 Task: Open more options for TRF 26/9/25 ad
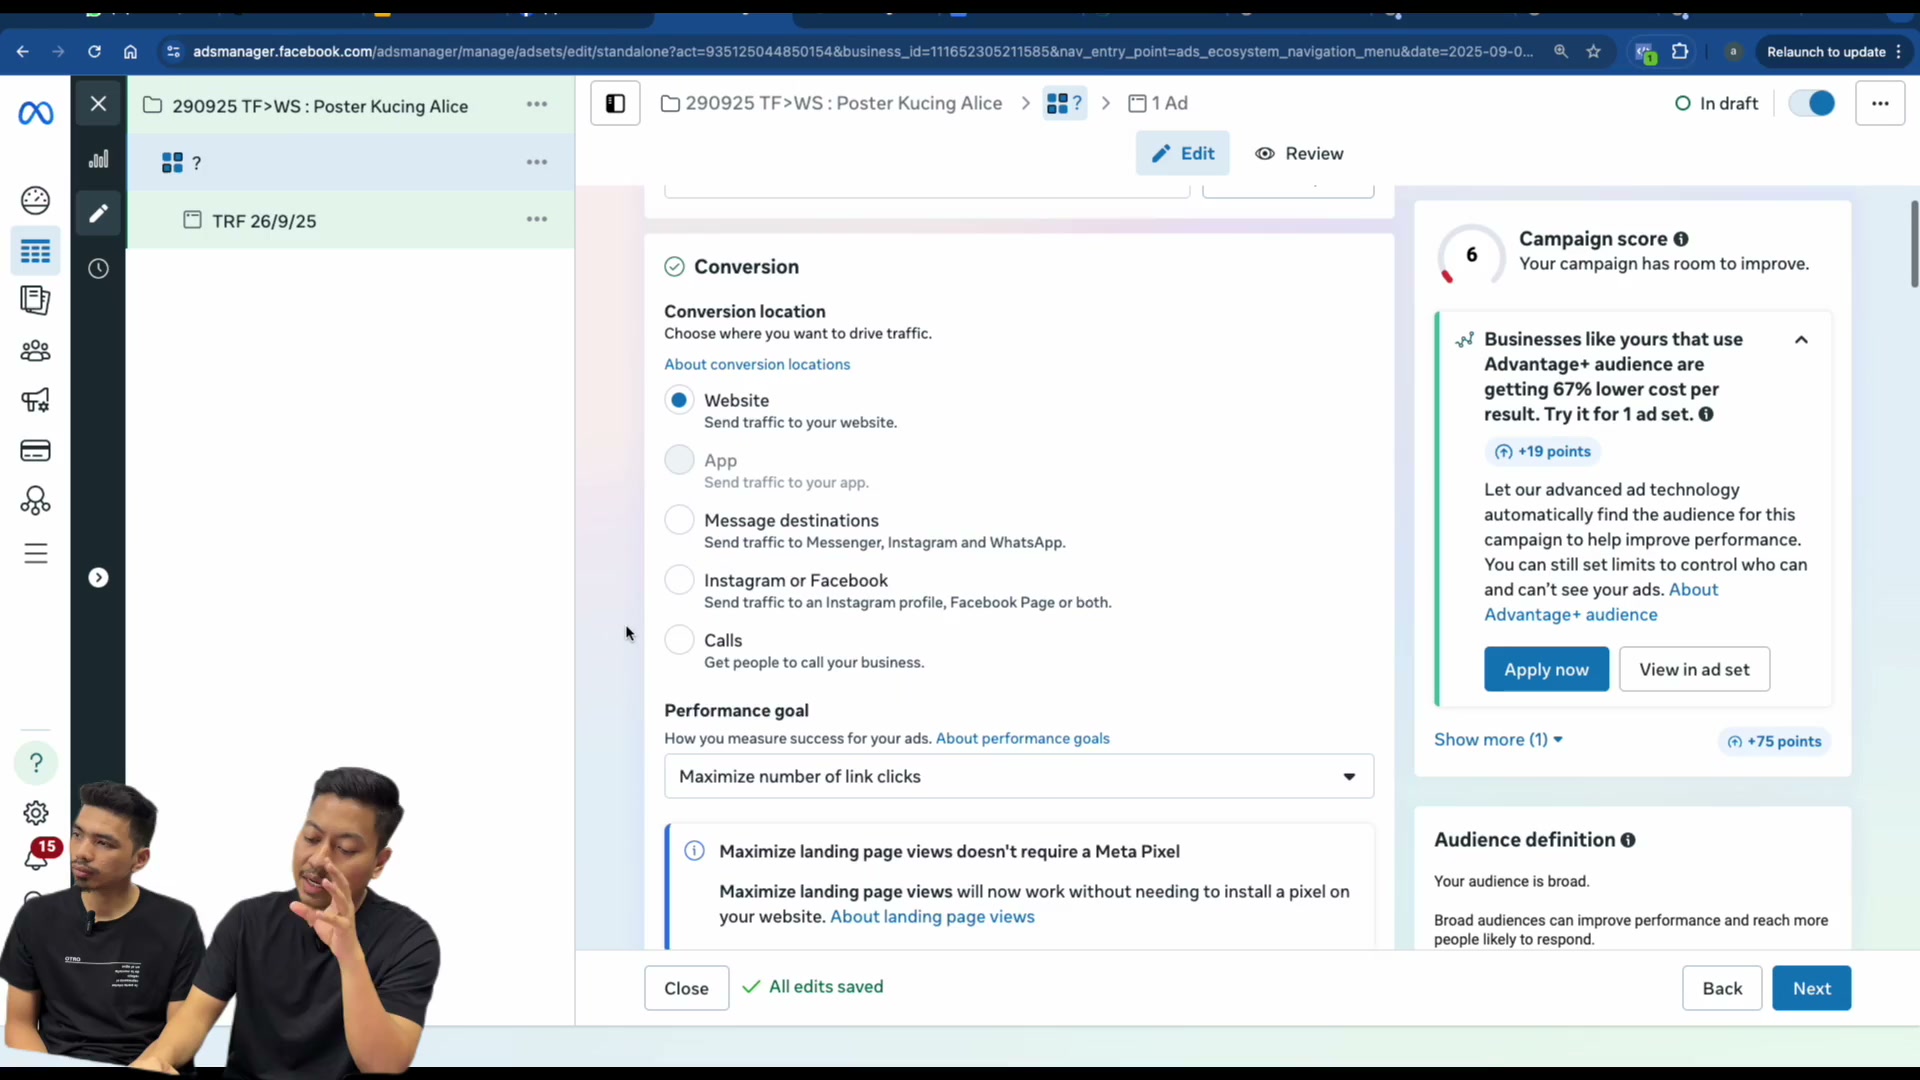click(x=537, y=219)
